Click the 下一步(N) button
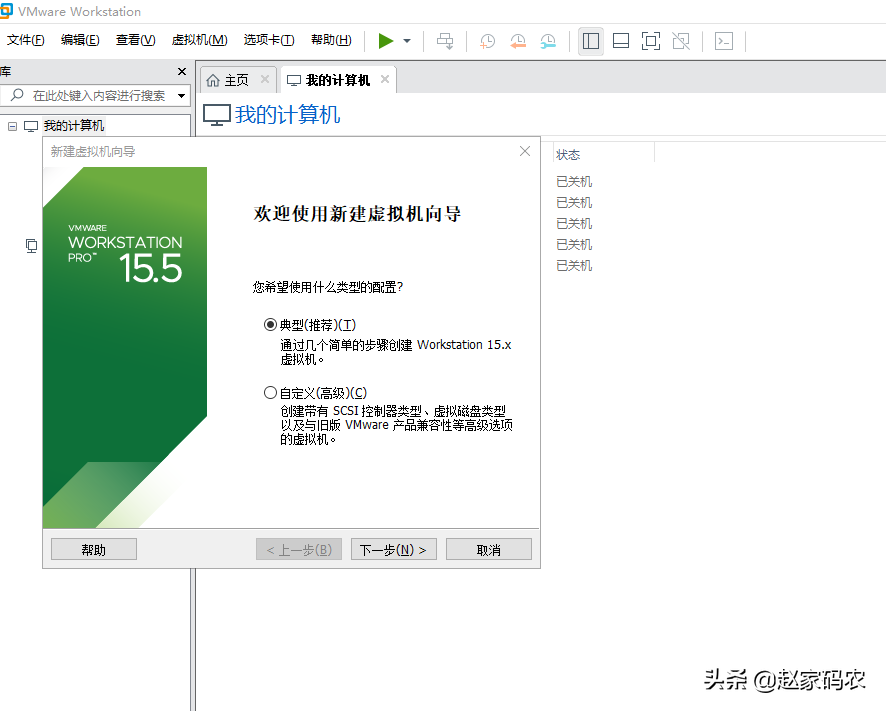The width and height of the screenshot is (886, 711). tap(394, 549)
